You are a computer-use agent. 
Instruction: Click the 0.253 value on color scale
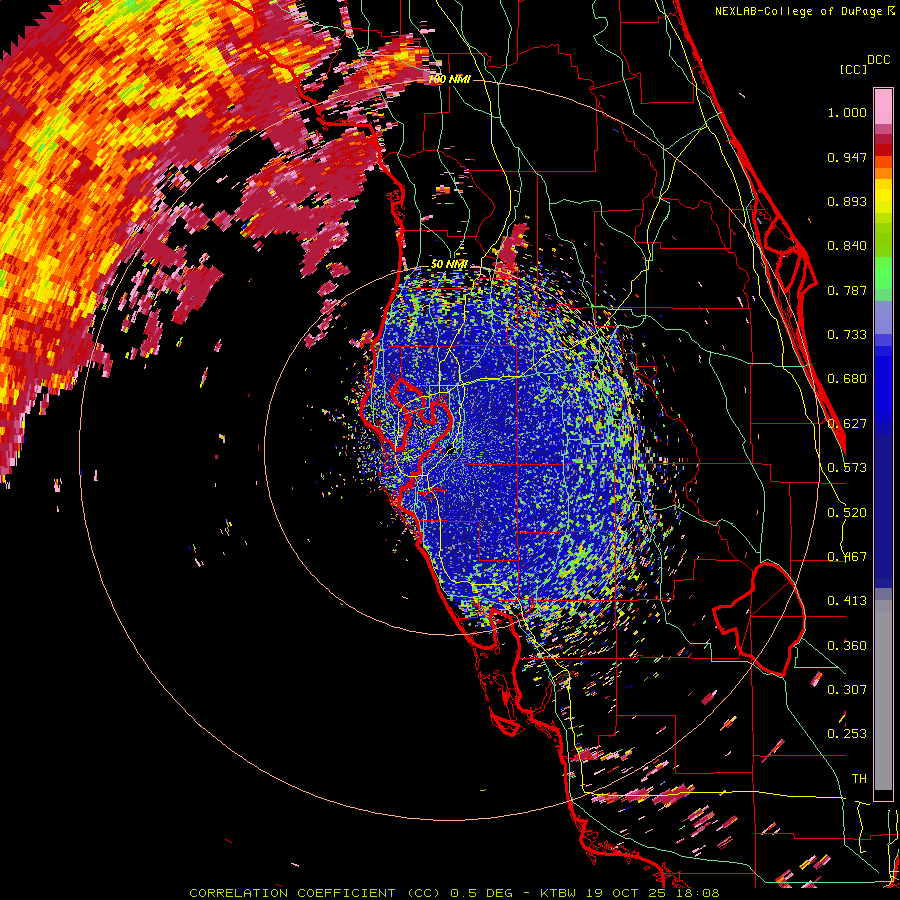tap(847, 734)
